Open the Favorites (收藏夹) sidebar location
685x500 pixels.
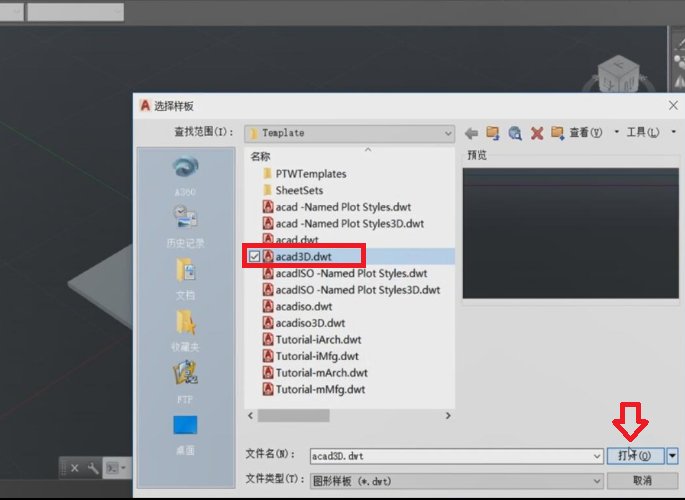click(185, 331)
